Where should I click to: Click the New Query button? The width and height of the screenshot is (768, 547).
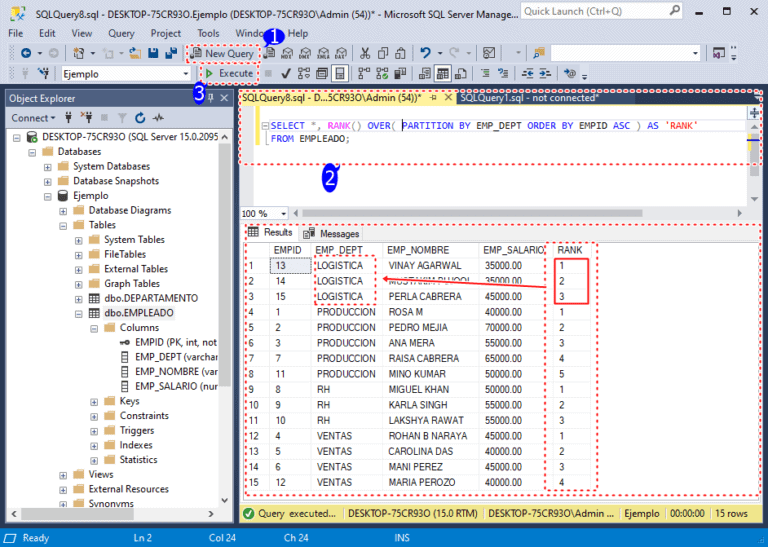tap(223, 53)
